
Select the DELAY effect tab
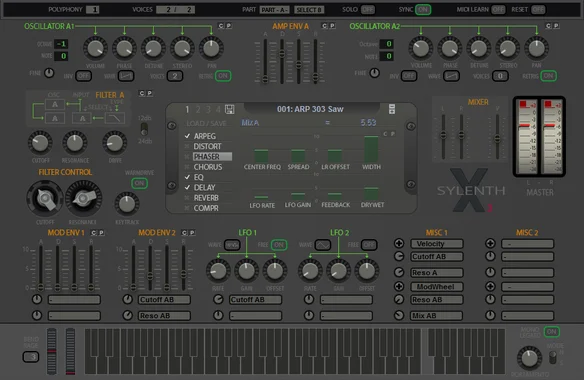click(204, 187)
